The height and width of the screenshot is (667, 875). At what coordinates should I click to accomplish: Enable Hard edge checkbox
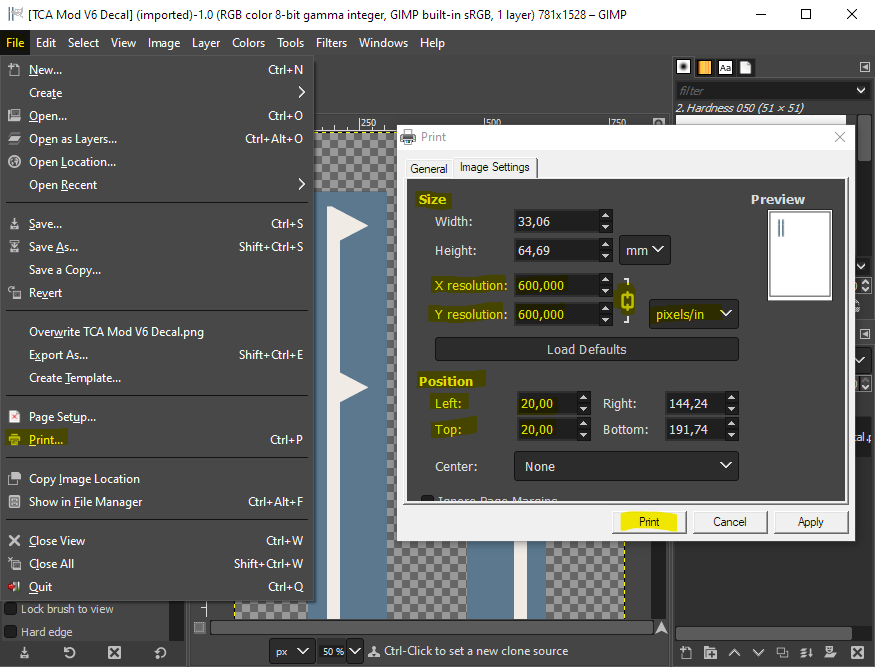coord(10,632)
